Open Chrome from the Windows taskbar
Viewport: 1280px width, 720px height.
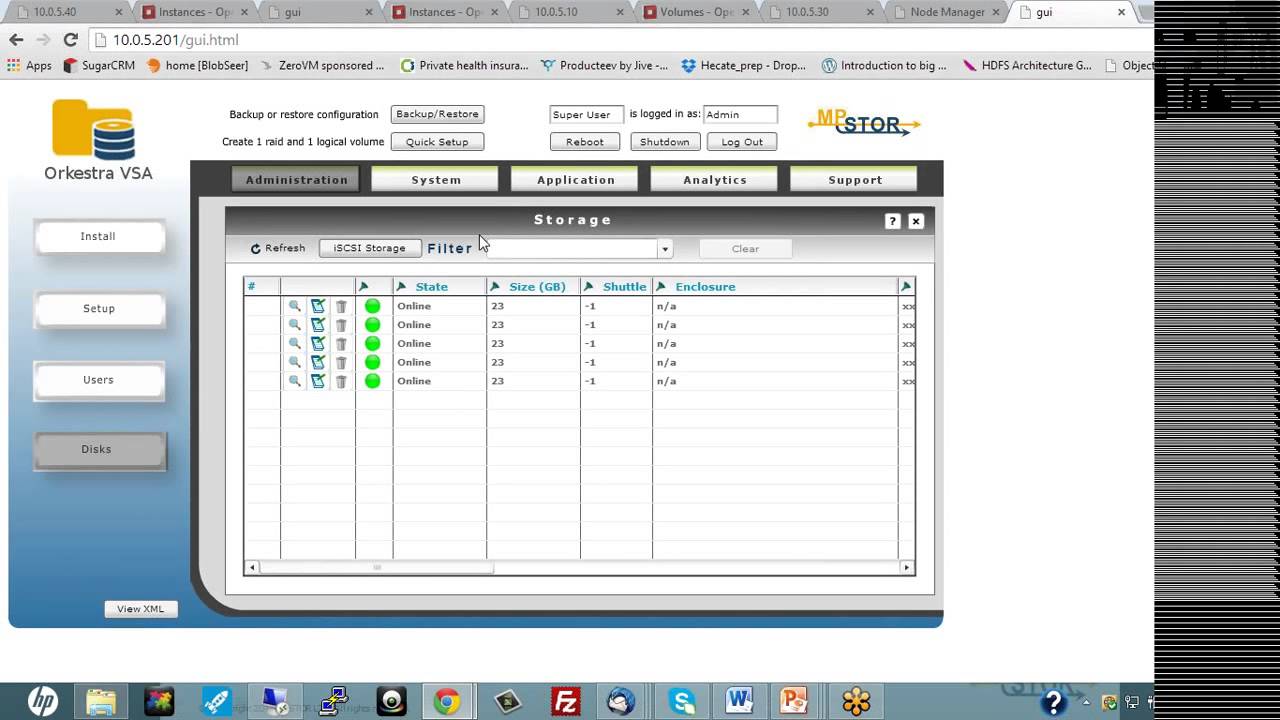[446, 701]
